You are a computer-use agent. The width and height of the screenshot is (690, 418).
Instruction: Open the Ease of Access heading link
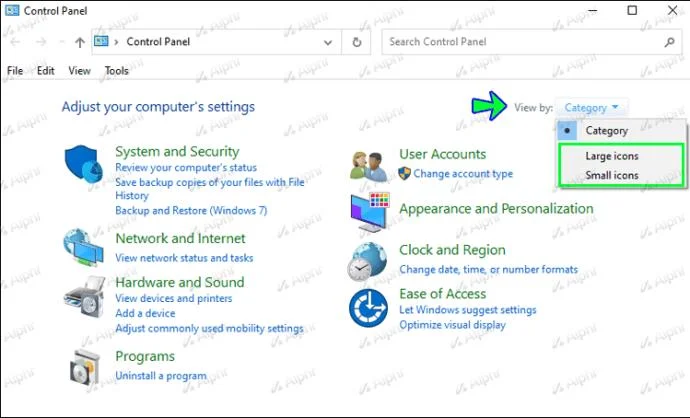point(443,294)
